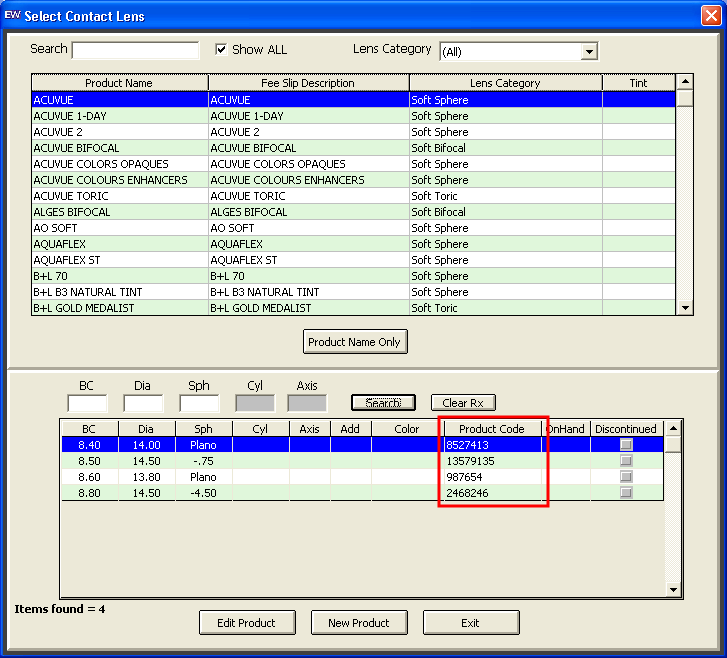Click the disabled Axis filter field

pyautogui.click(x=307, y=403)
